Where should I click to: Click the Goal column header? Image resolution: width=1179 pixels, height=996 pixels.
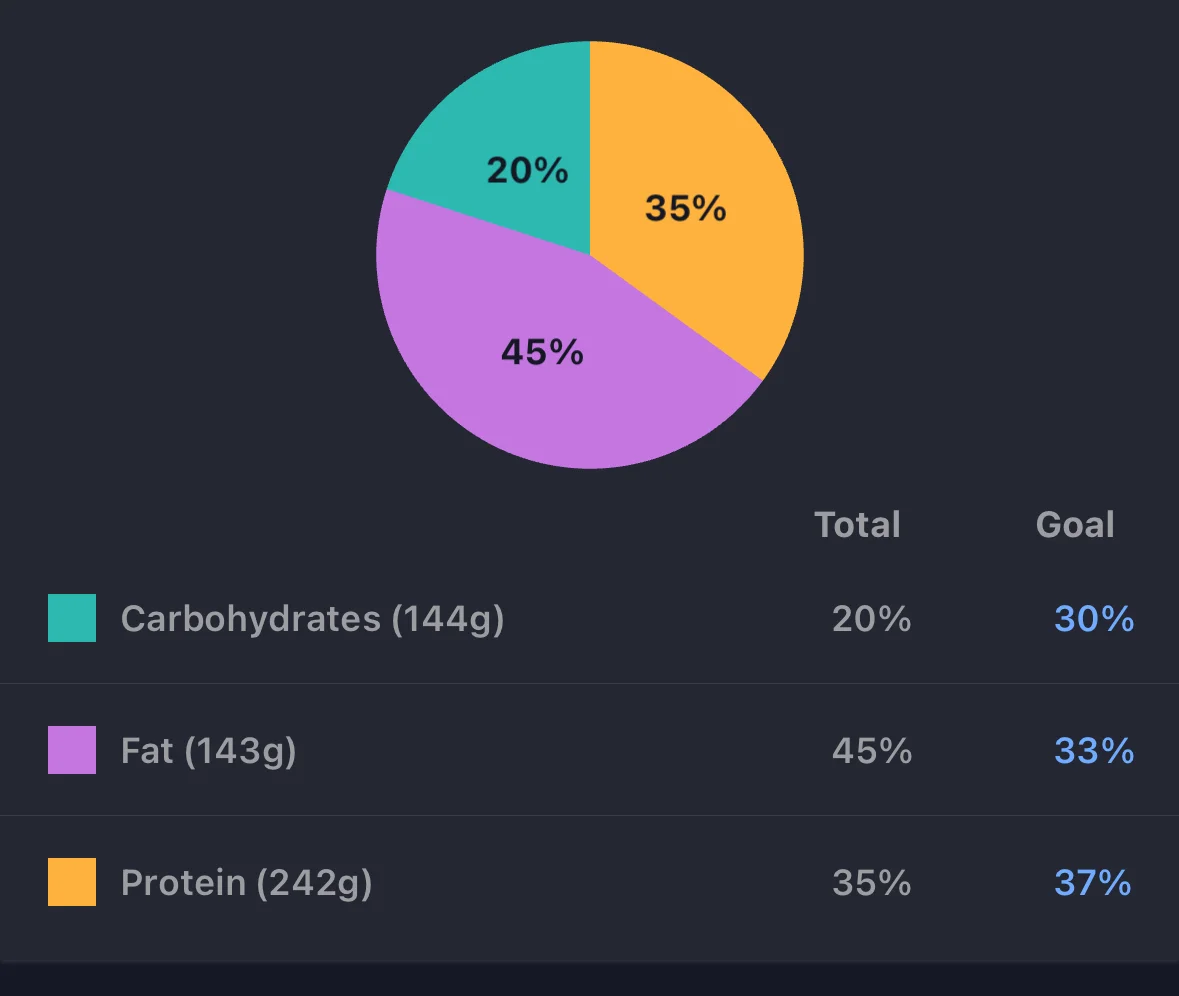pyautogui.click(x=1074, y=525)
